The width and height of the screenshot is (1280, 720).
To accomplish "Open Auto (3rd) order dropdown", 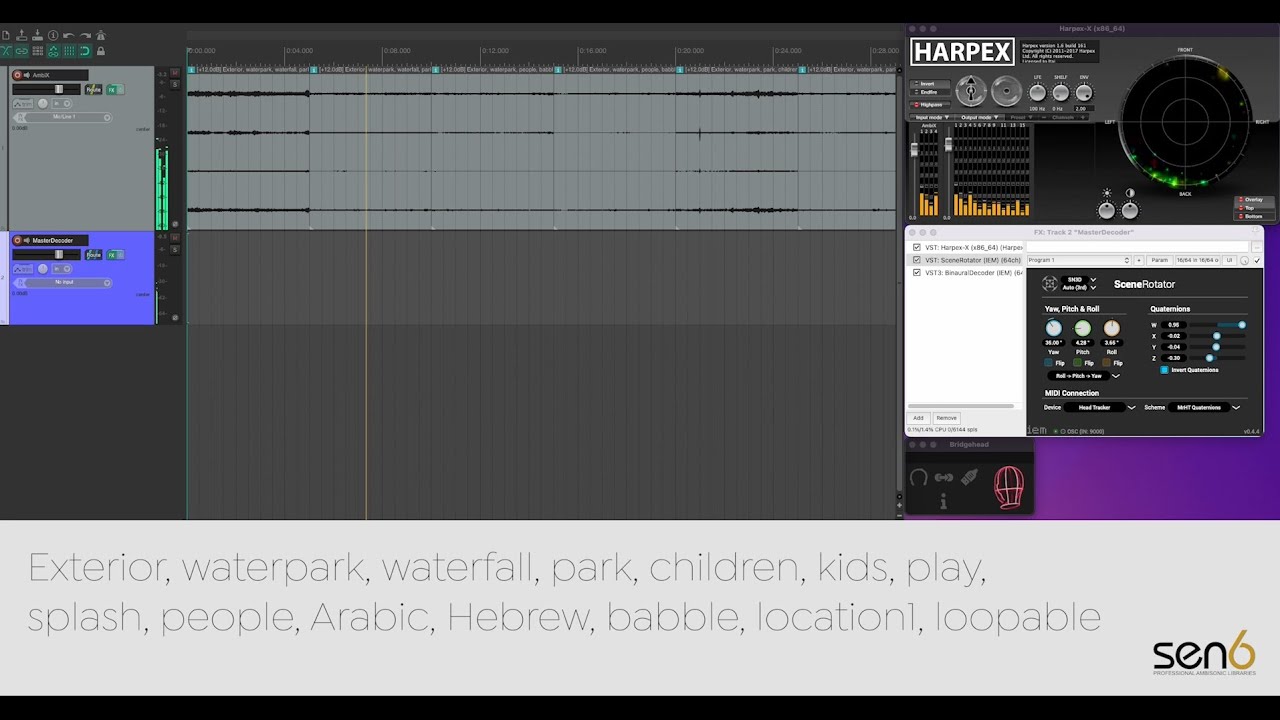I will [1078, 288].
